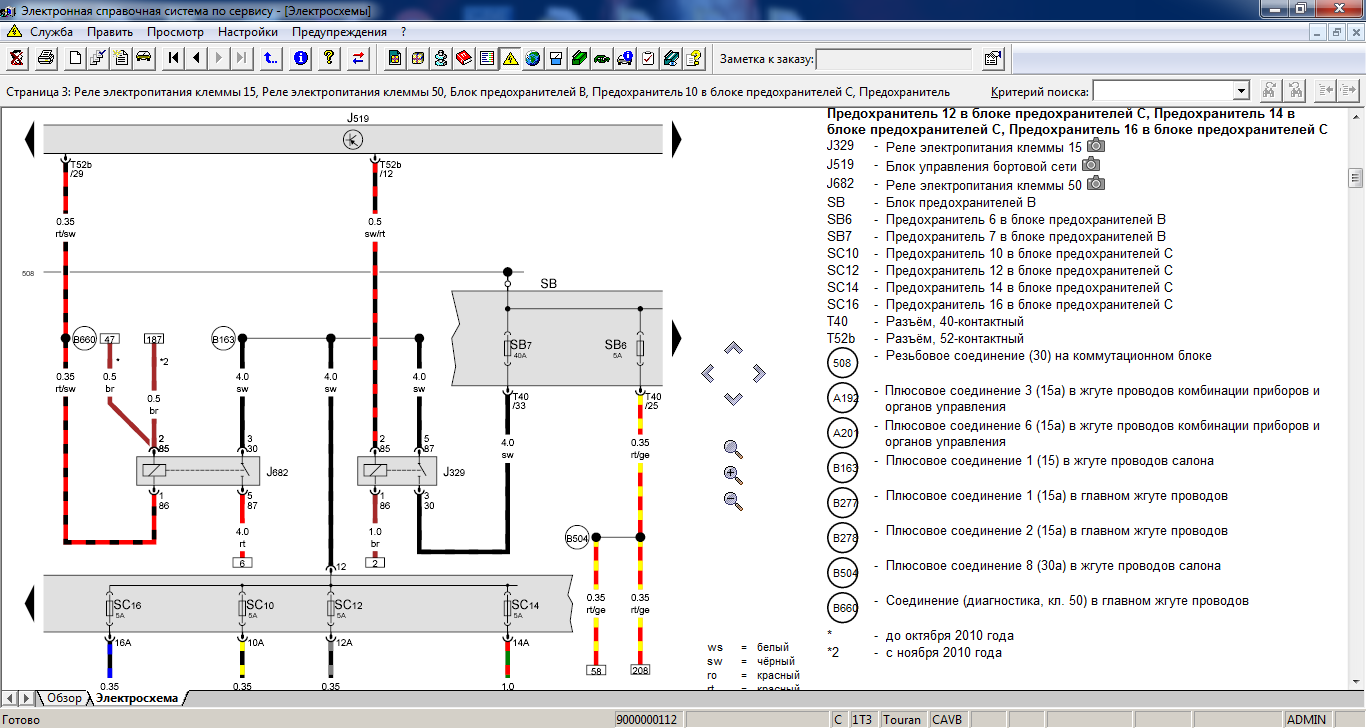Click the blue info circle icon
Image resolution: width=1366 pixels, height=728 pixels.
pyautogui.click(x=300, y=58)
